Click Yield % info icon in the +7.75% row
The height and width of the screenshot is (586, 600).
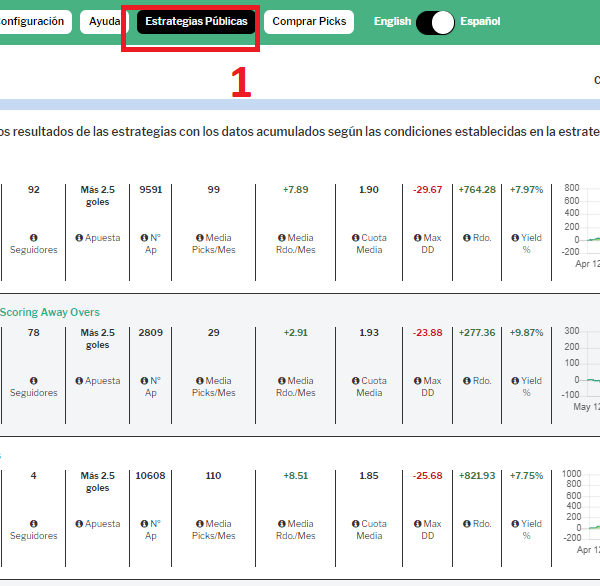coord(515,524)
